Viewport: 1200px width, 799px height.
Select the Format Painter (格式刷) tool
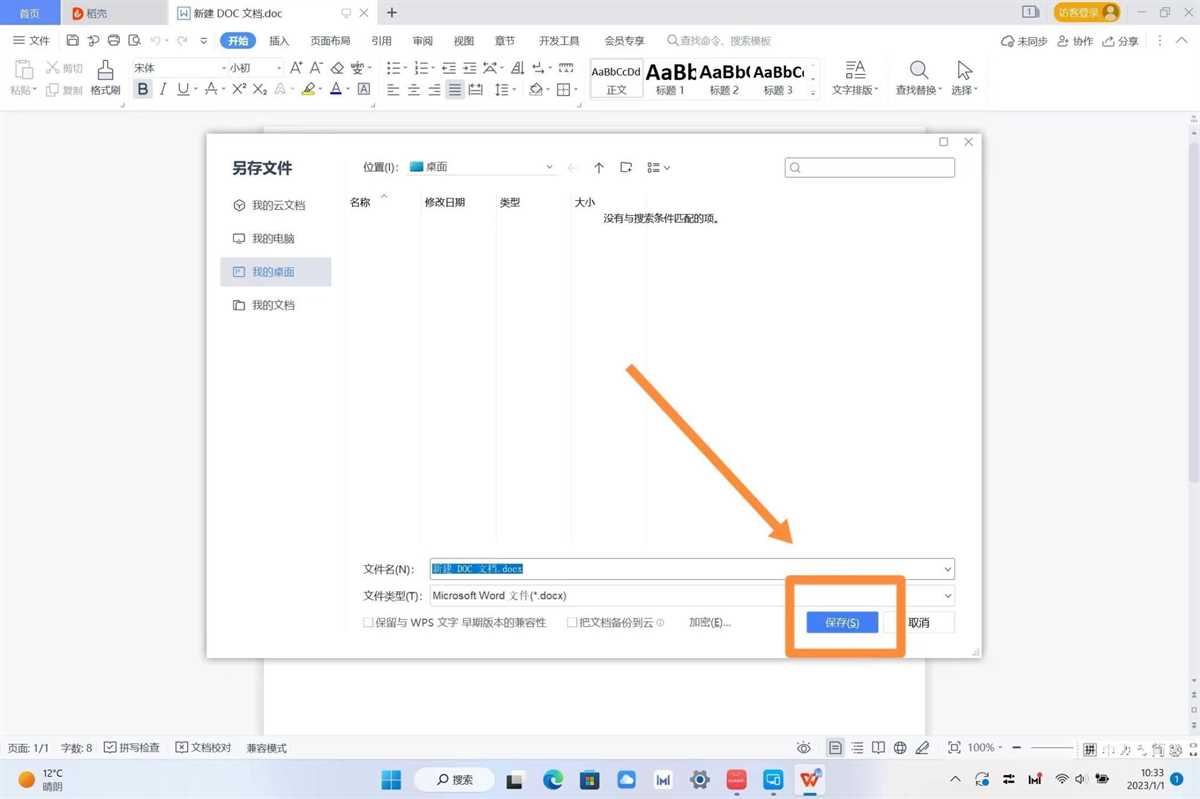click(105, 77)
